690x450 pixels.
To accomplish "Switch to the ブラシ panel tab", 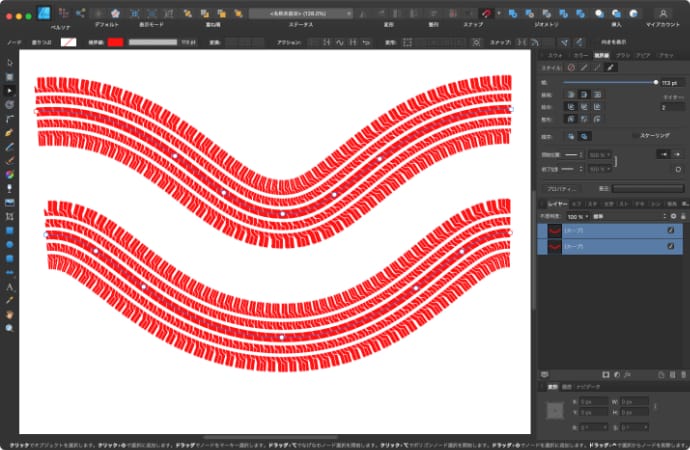I will [621, 56].
